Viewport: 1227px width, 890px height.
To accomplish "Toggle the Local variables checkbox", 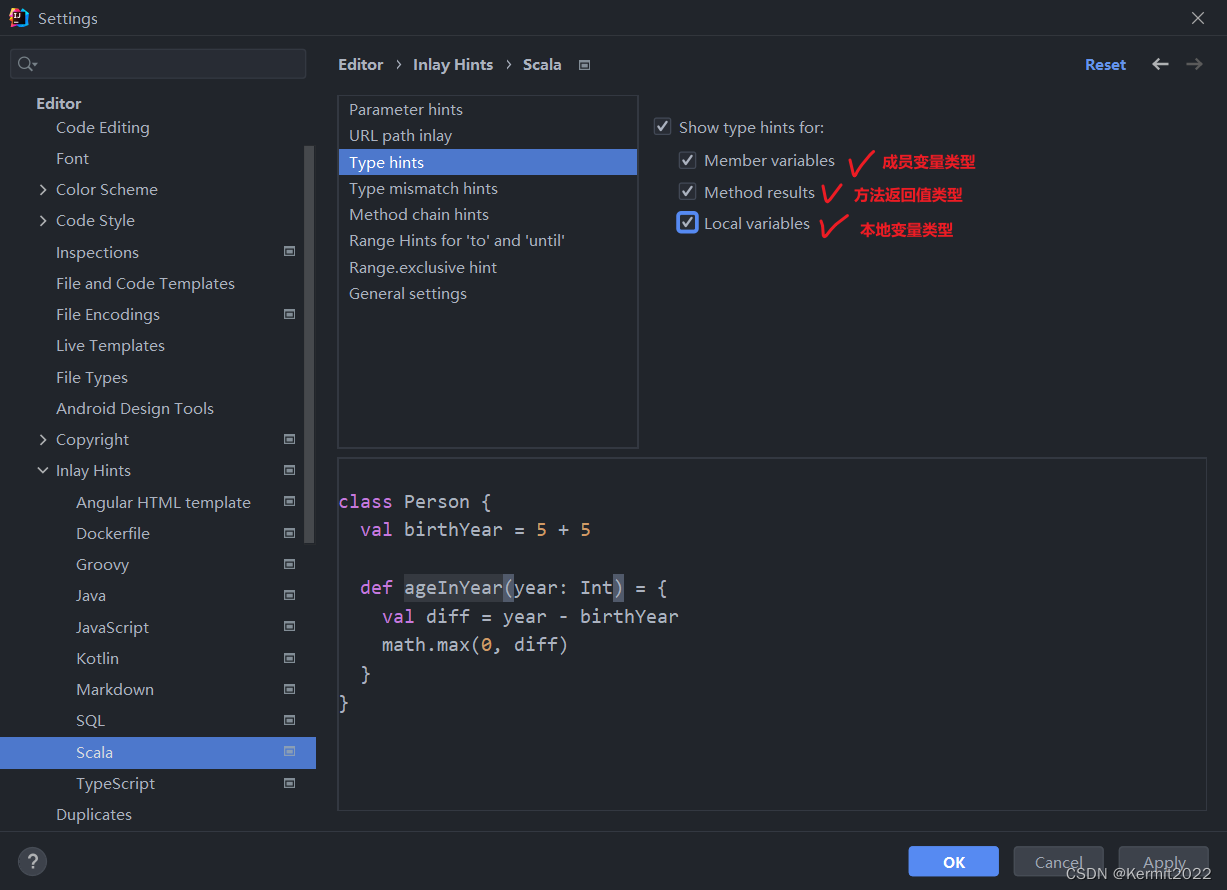I will tap(687, 223).
